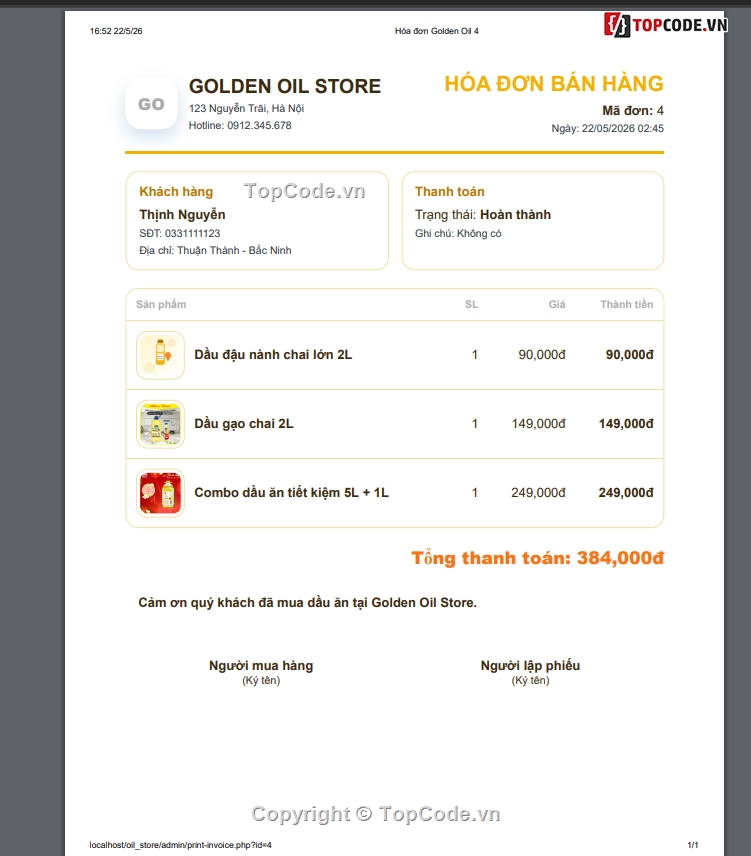Select the product 'Dầu gạo chai 2L'

tap(243, 424)
